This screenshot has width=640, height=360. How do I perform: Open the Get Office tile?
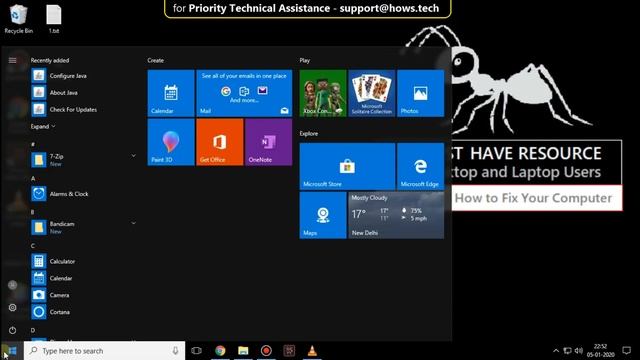click(220, 142)
